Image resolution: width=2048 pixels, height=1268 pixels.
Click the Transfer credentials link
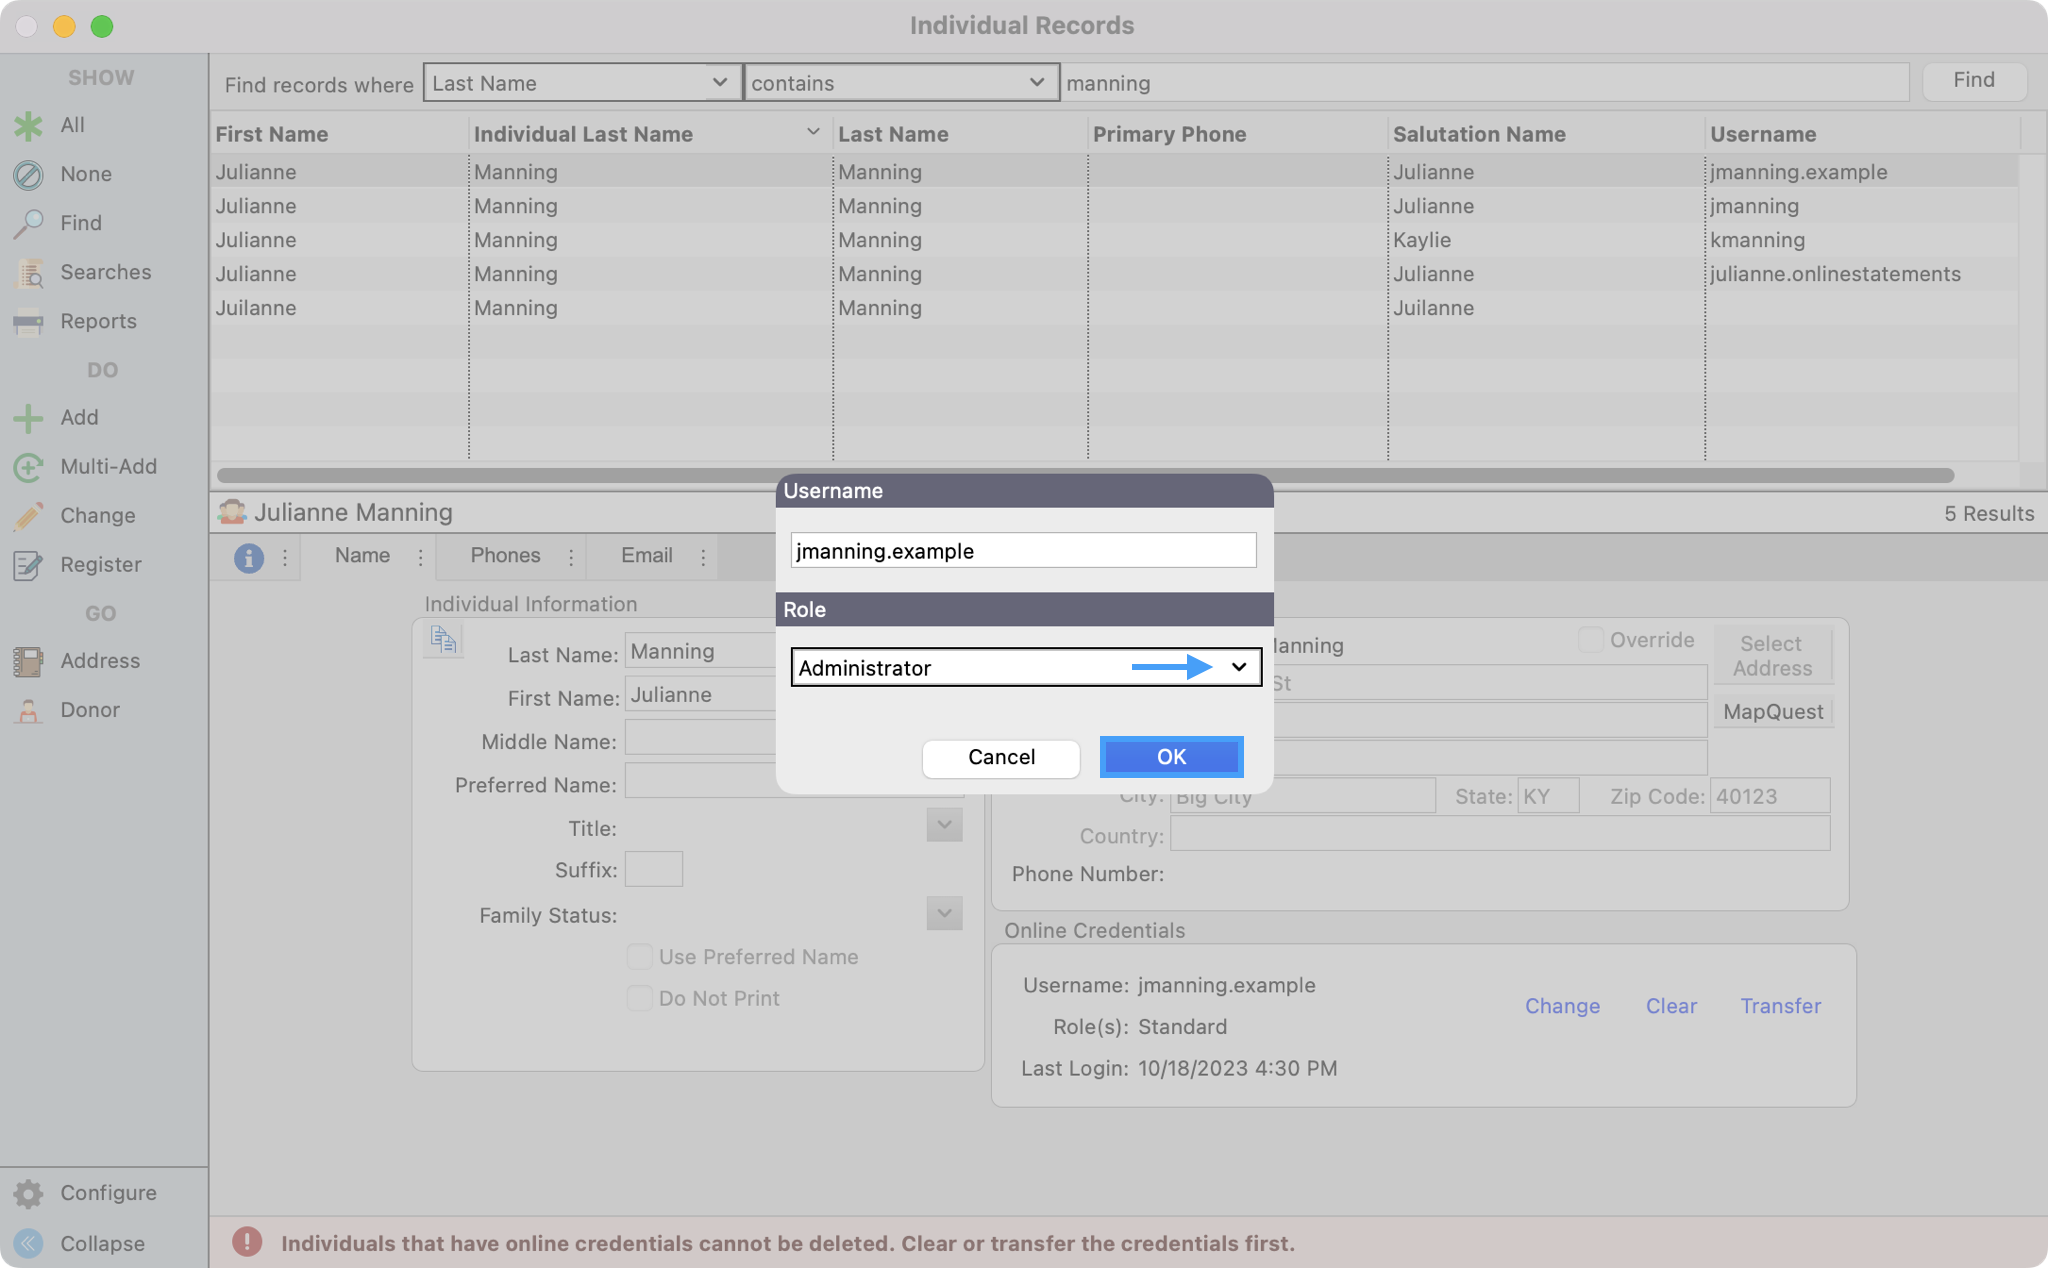click(x=1780, y=1006)
